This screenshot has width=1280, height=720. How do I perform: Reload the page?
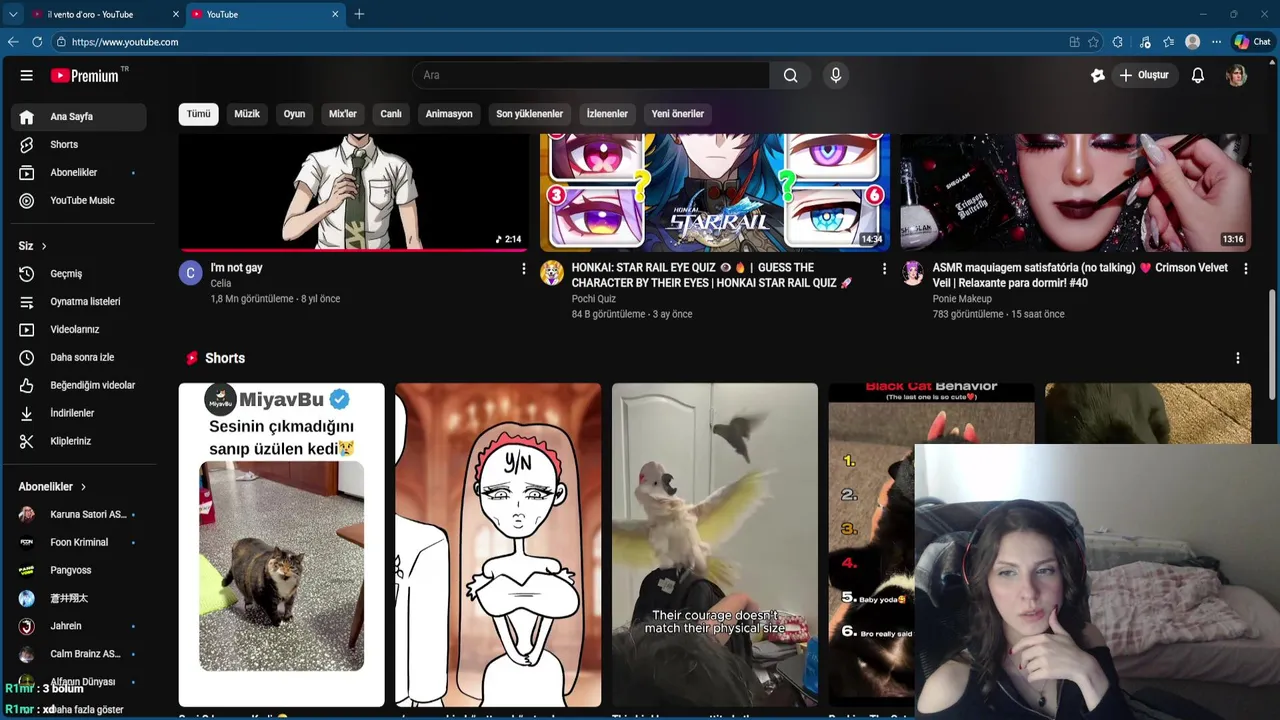point(37,42)
